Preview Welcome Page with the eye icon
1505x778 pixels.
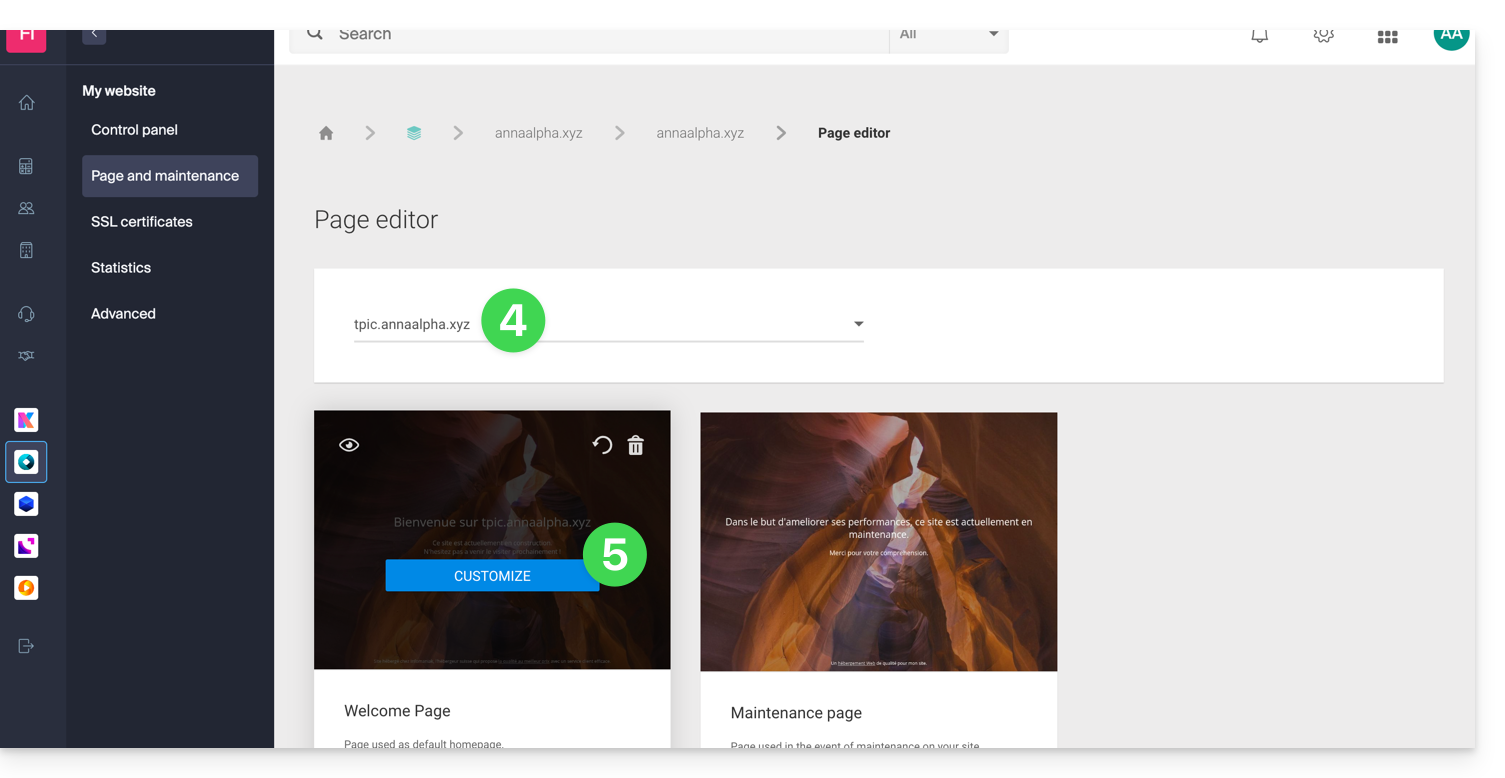[349, 445]
